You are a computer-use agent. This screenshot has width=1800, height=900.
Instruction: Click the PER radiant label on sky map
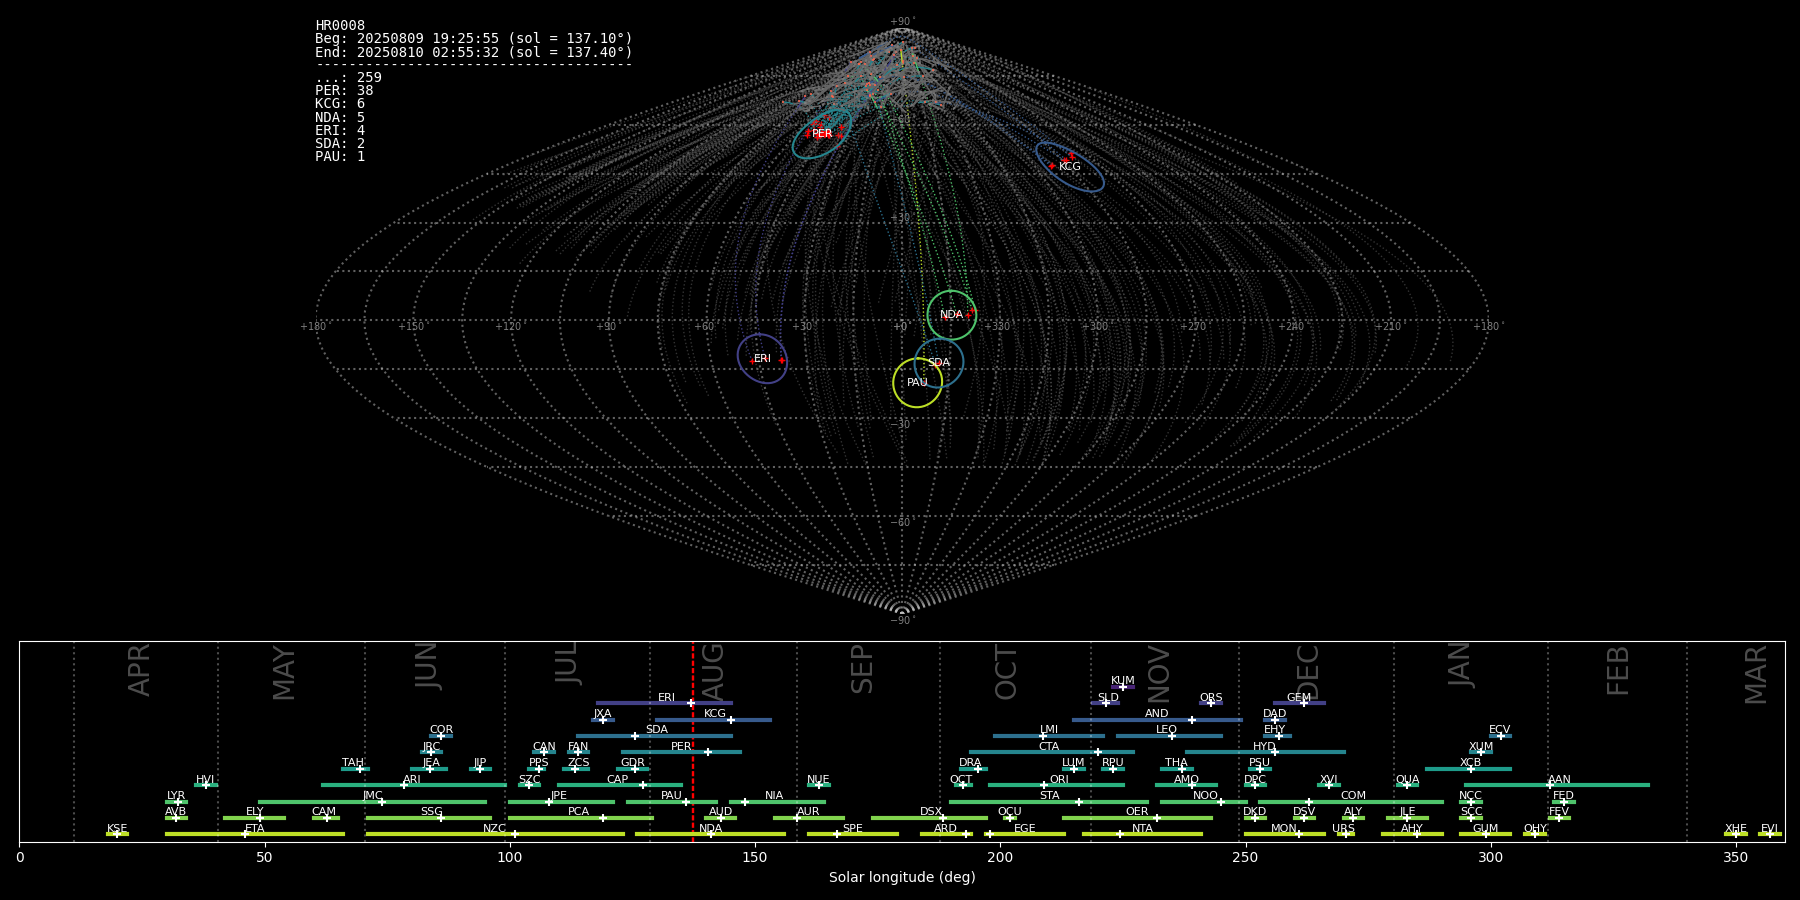822,134
